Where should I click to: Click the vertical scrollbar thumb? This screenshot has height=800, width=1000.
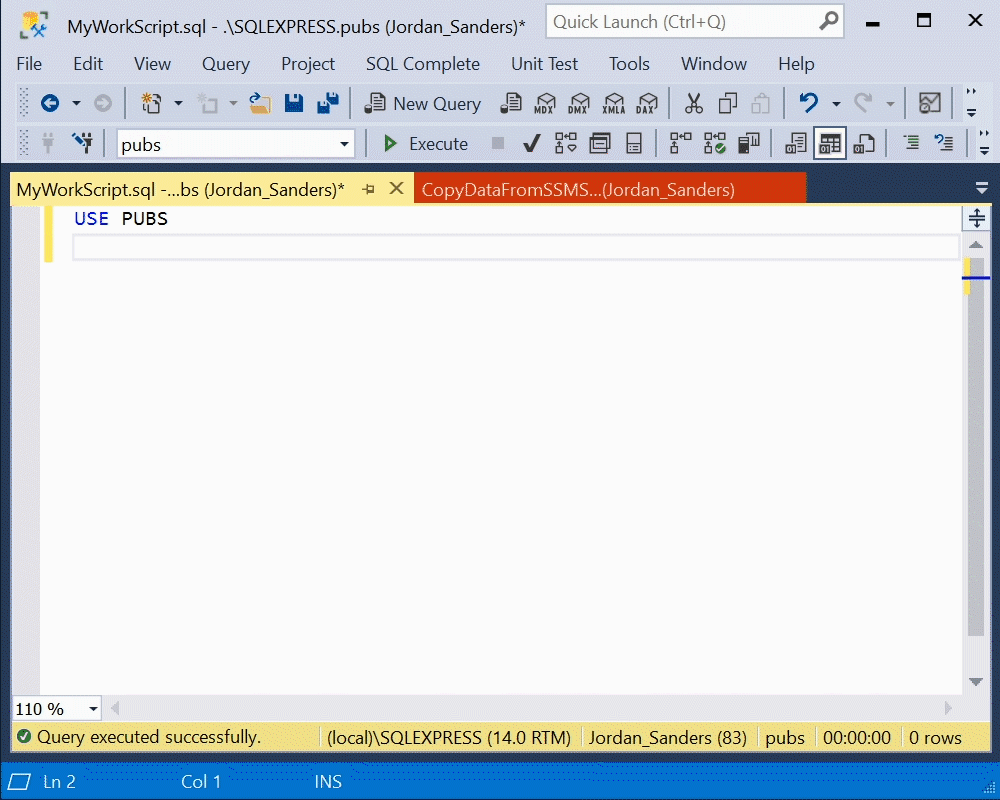coord(976,447)
